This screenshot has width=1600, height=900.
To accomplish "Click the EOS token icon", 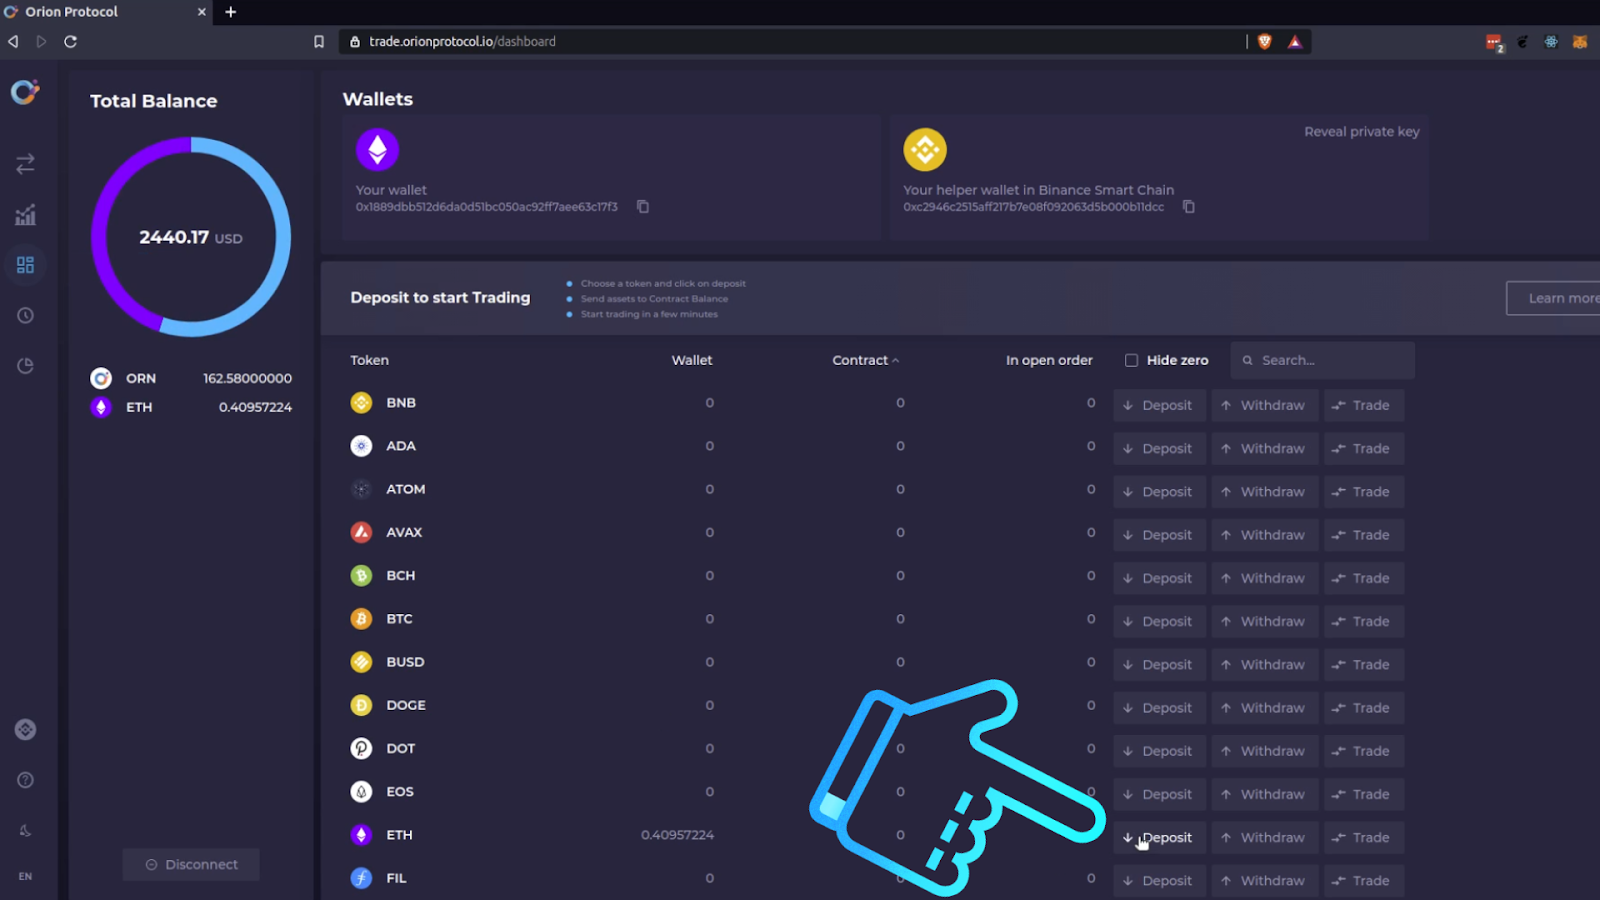I will (x=361, y=792).
